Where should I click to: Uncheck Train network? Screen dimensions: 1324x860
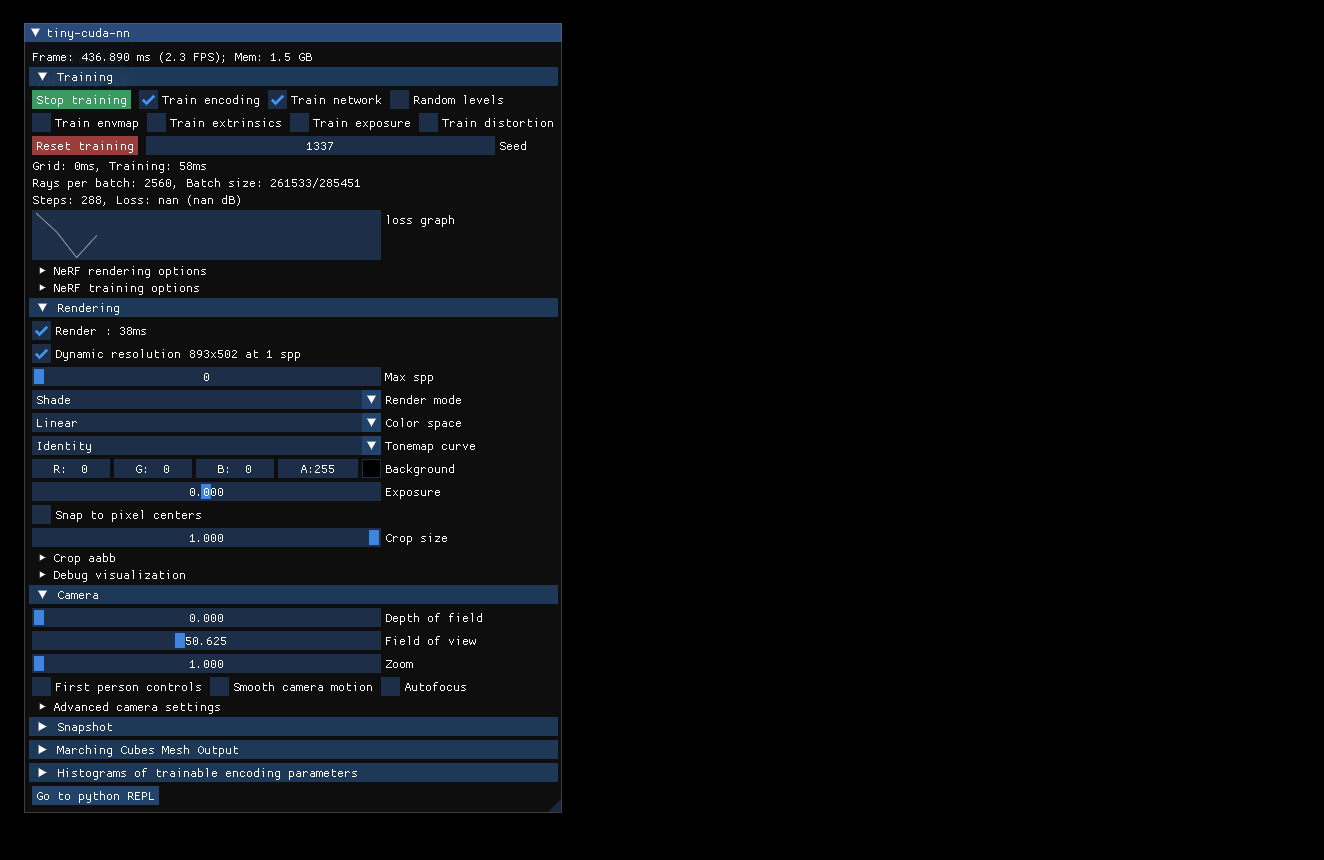coord(277,99)
